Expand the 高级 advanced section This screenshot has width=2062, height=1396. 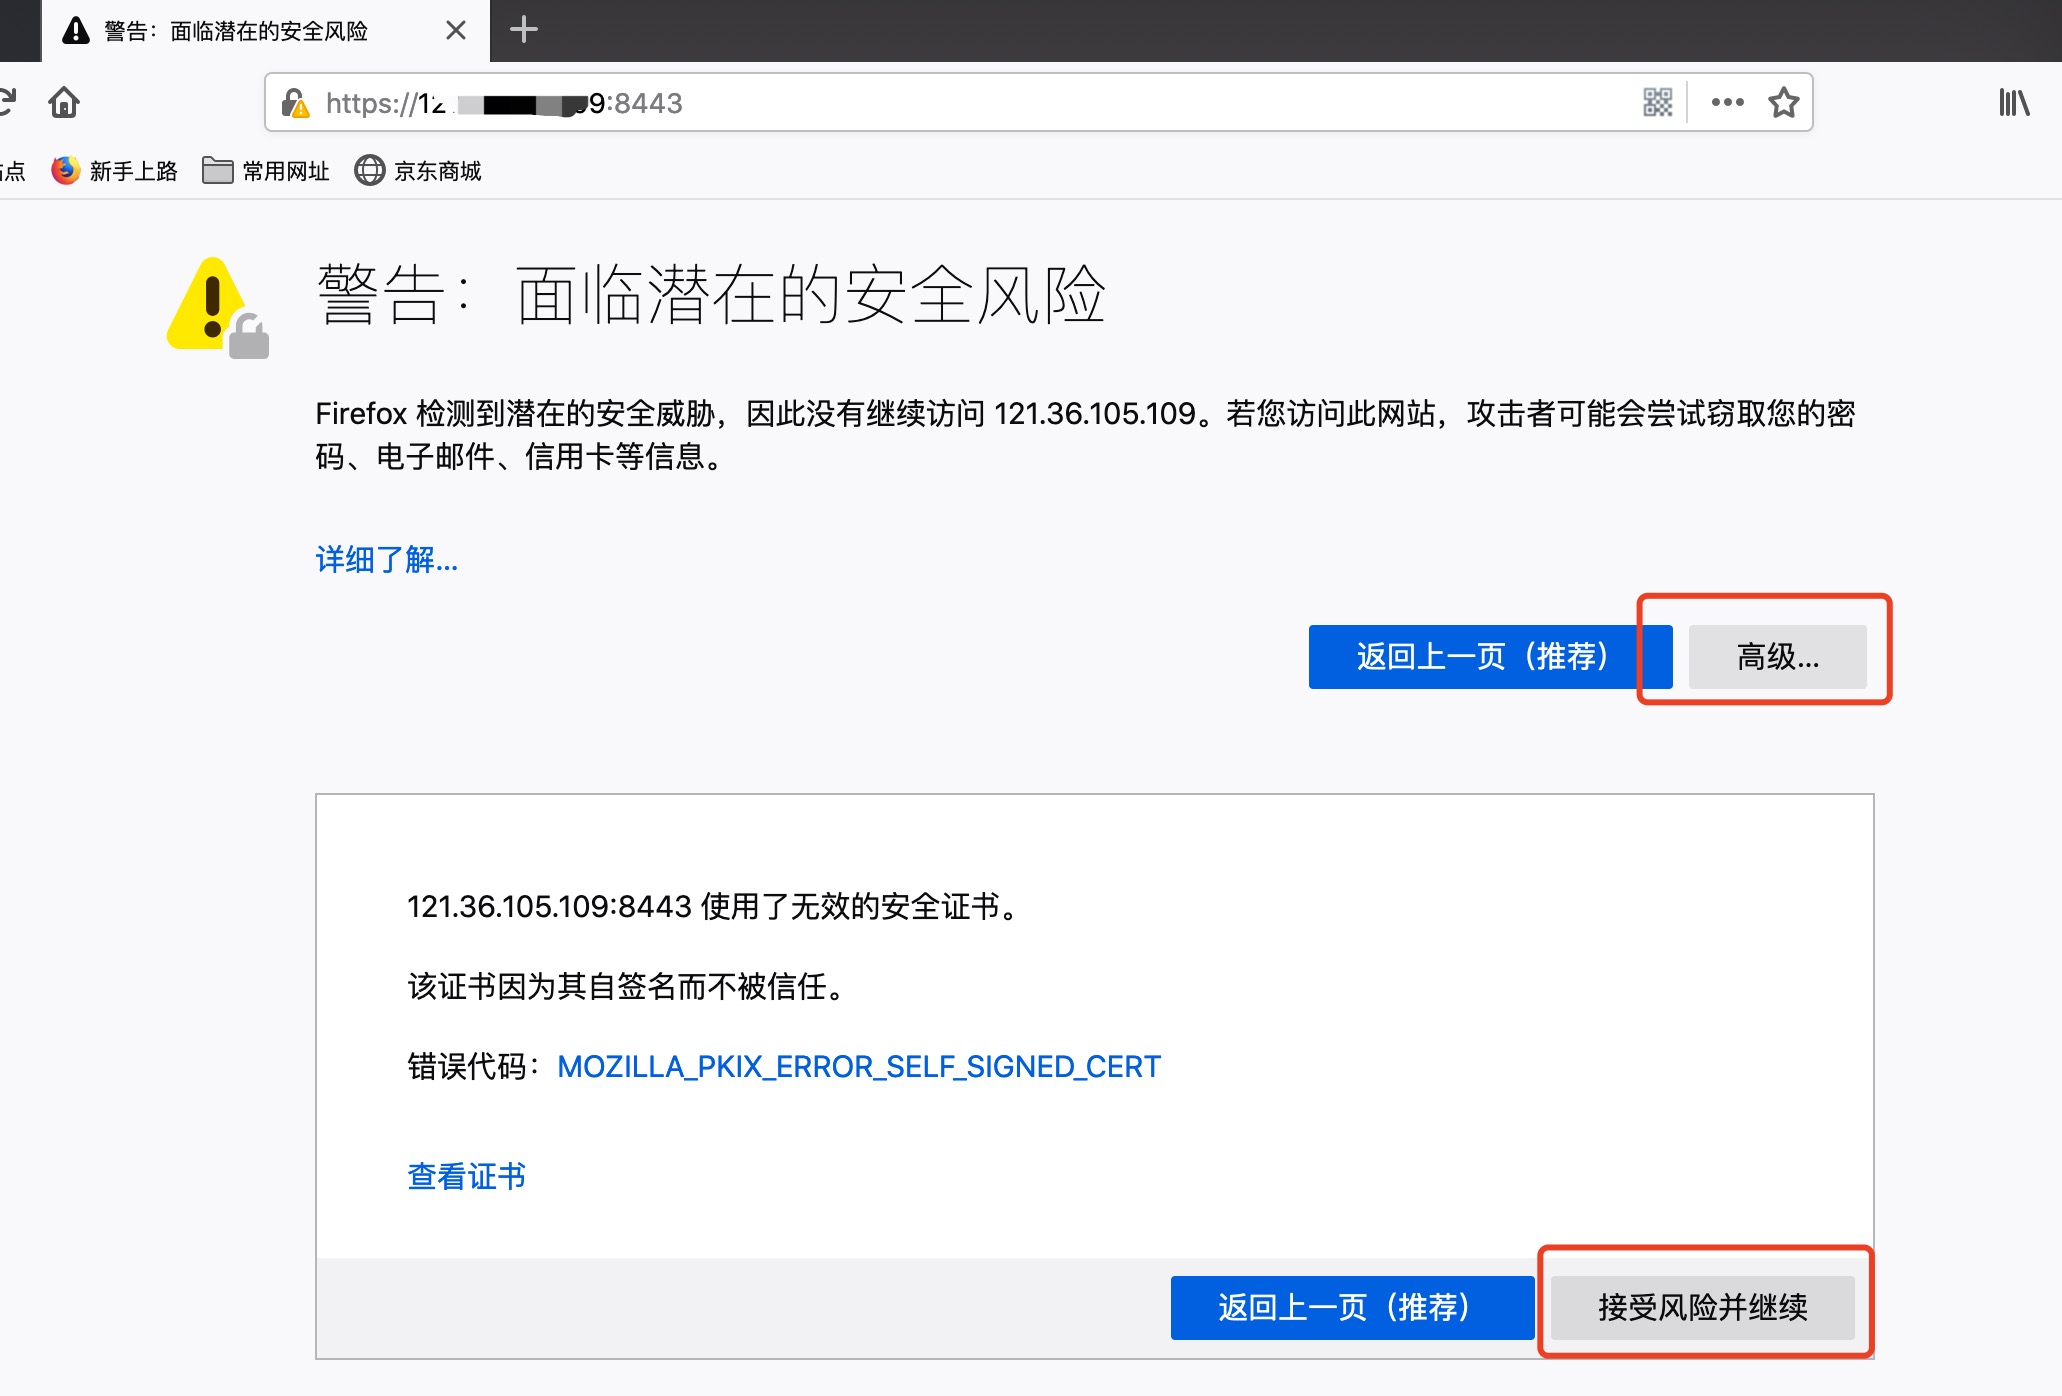tap(1777, 657)
